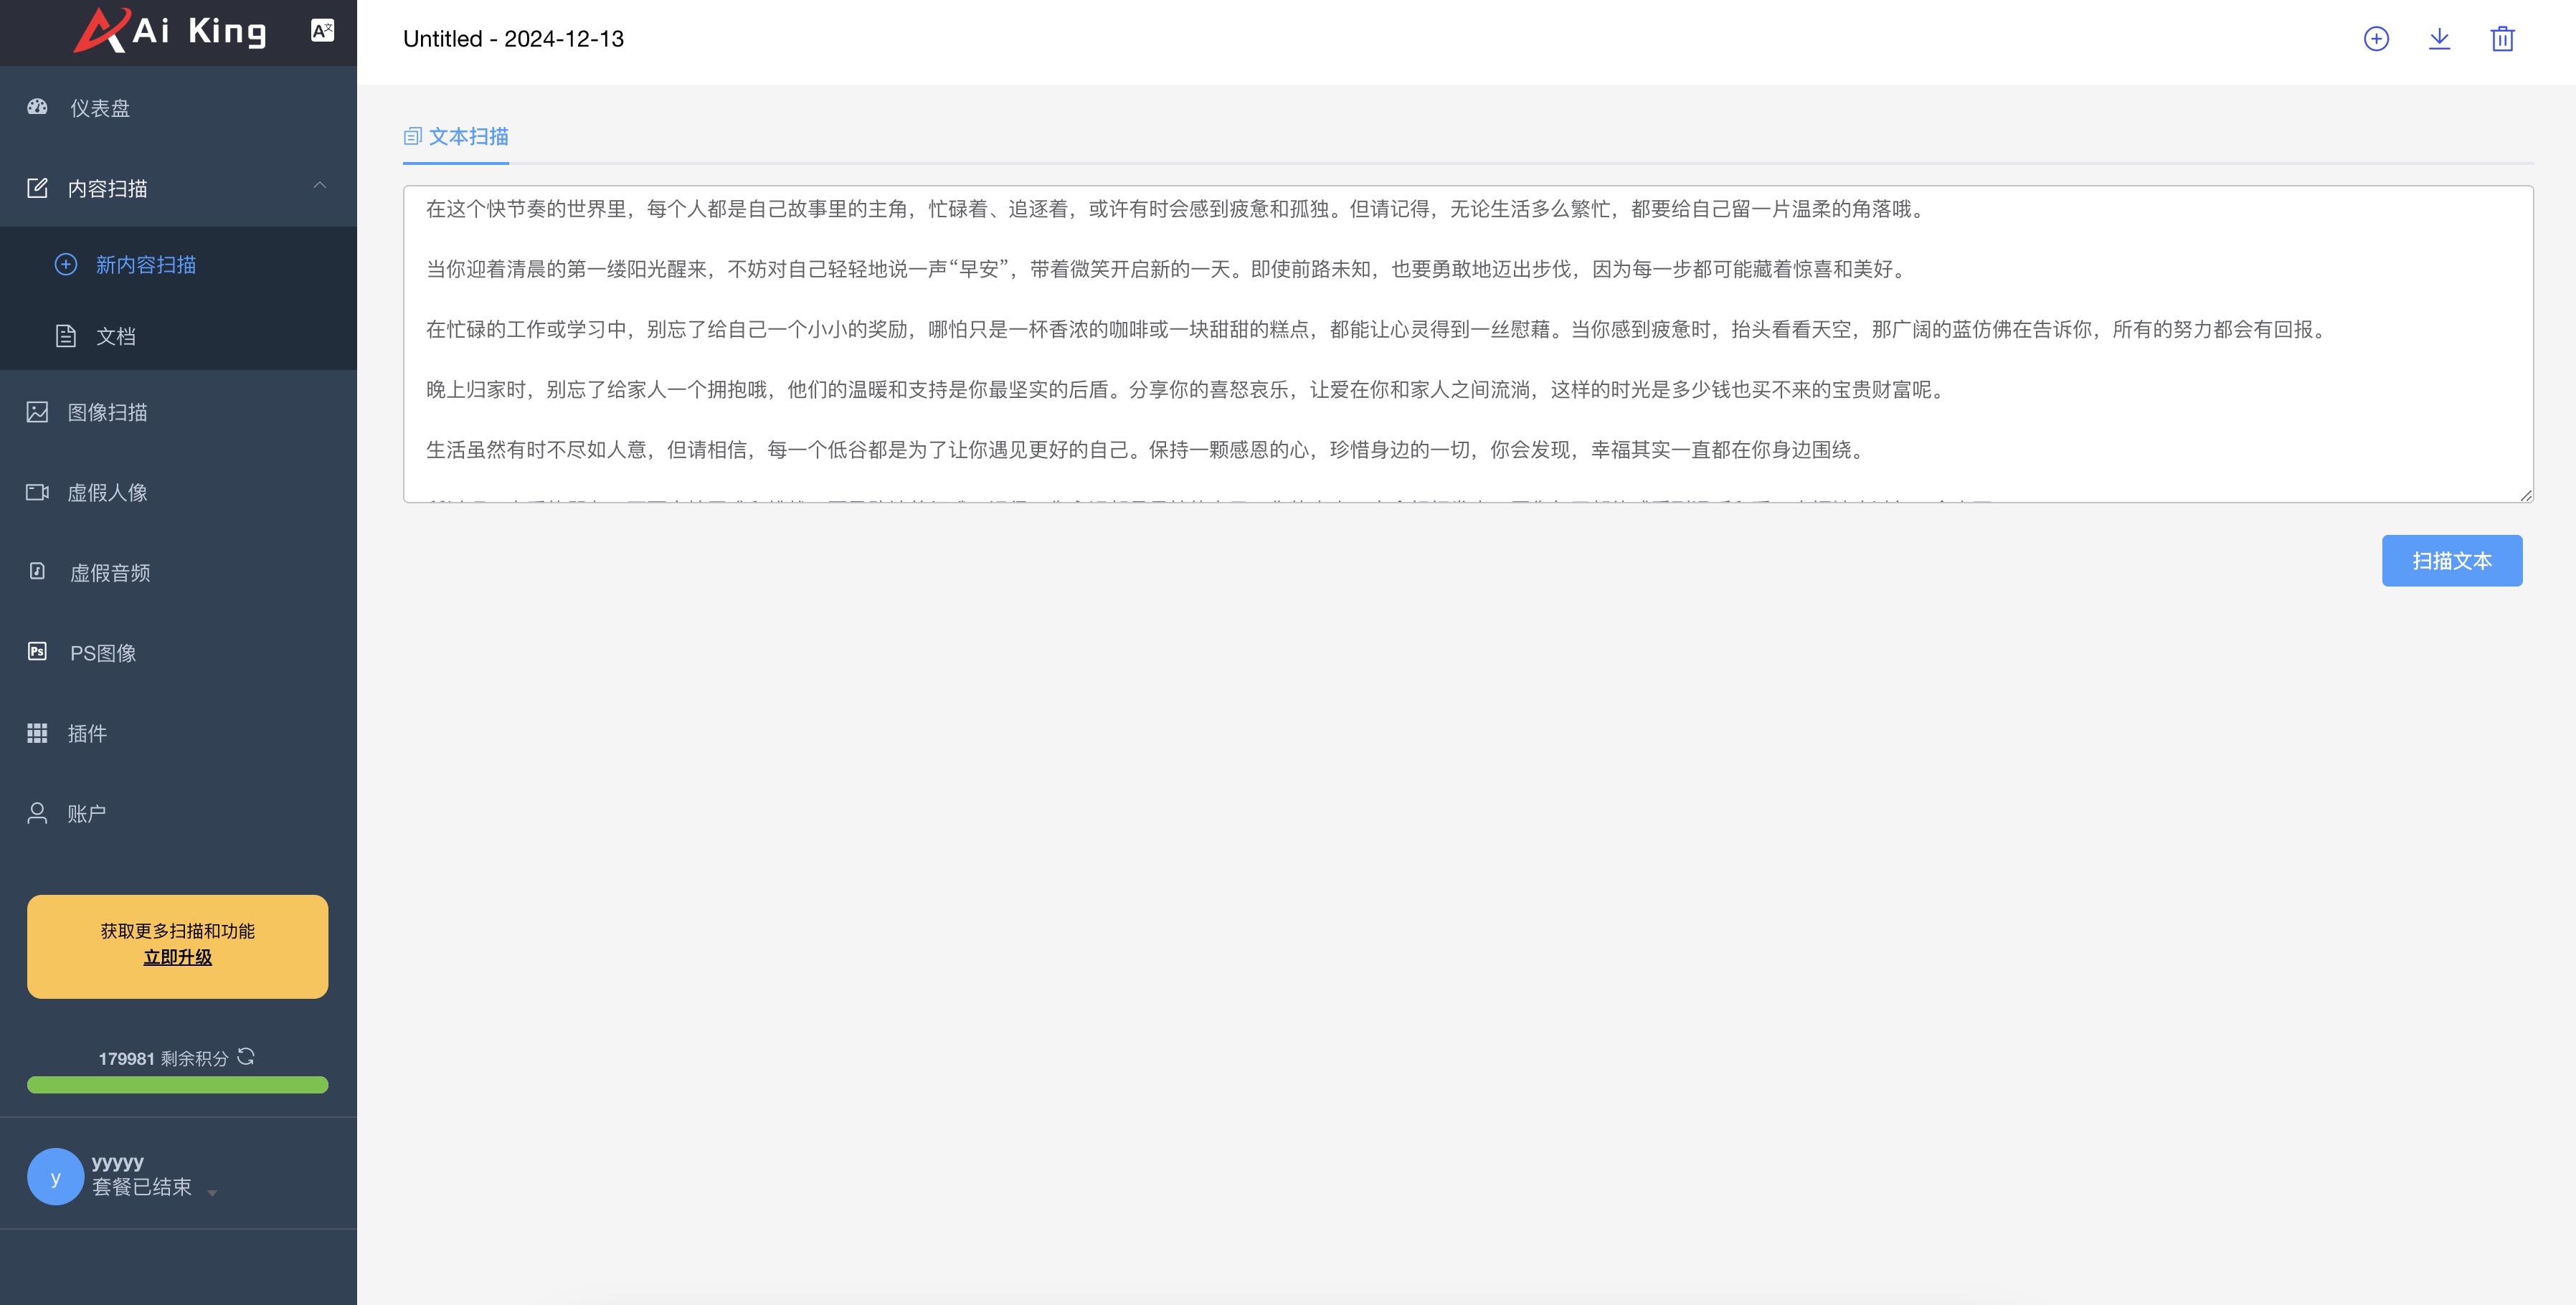Open 虚假音频 fake audio section
This screenshot has height=1305, width=2576.
[109, 573]
